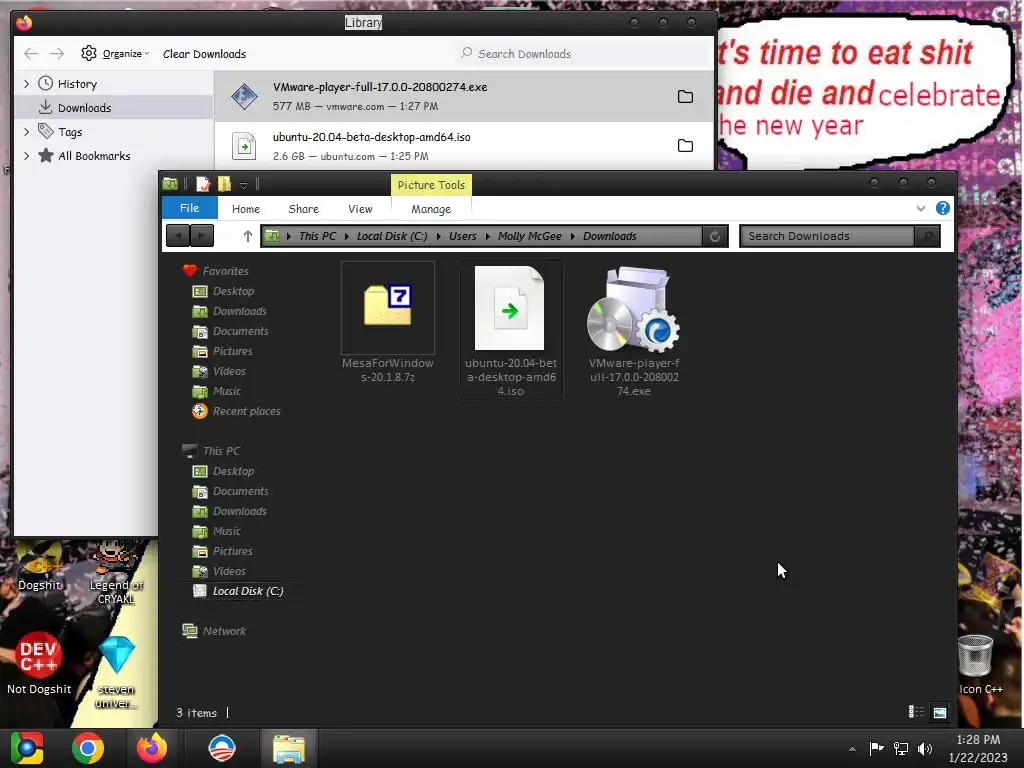Image resolution: width=1024 pixels, height=768 pixels.
Task: Select Favorites in navigation pane
Action: click(216, 270)
